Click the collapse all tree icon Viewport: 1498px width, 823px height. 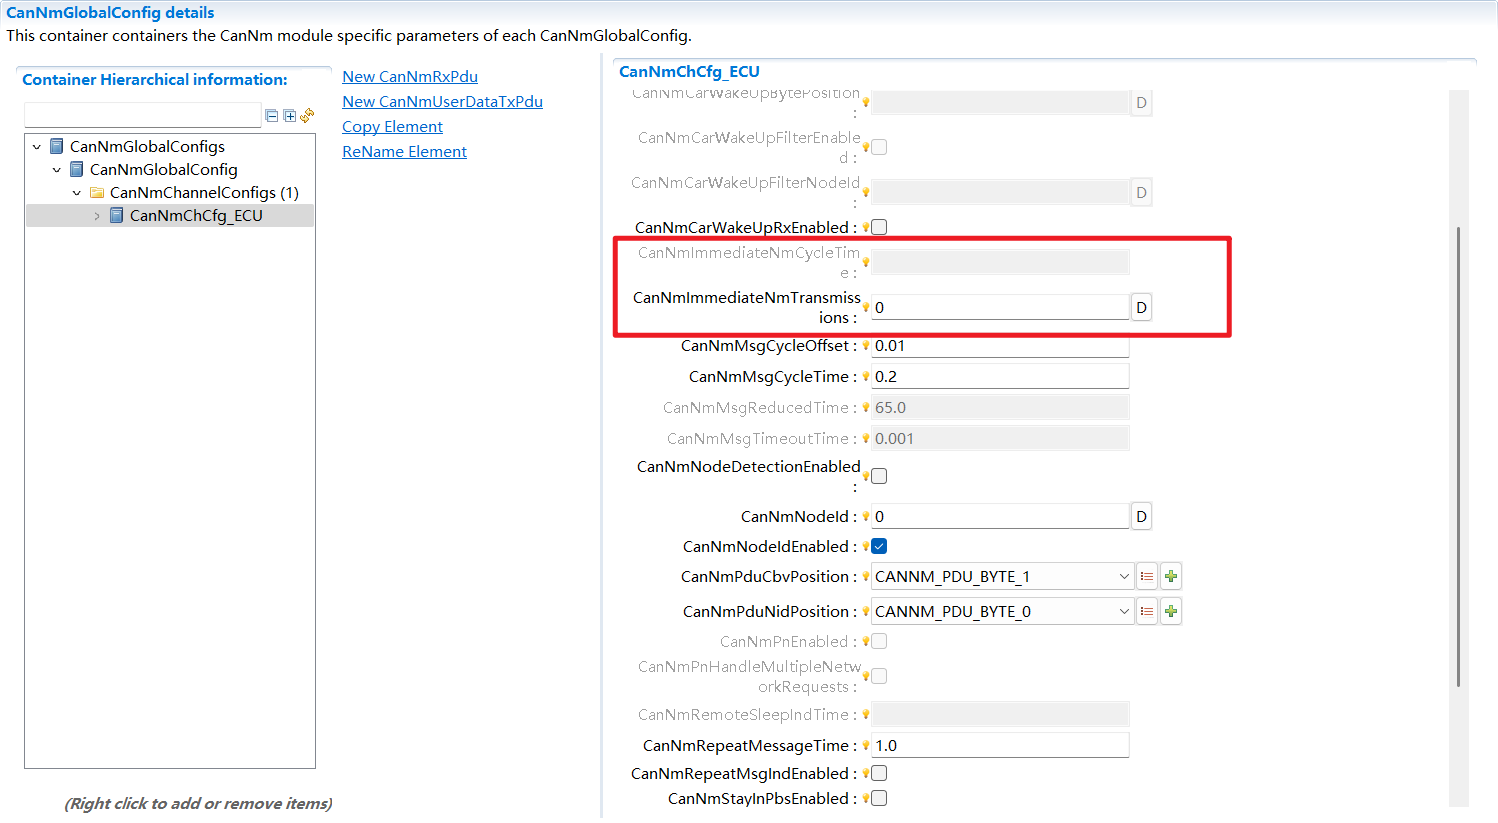tap(271, 116)
